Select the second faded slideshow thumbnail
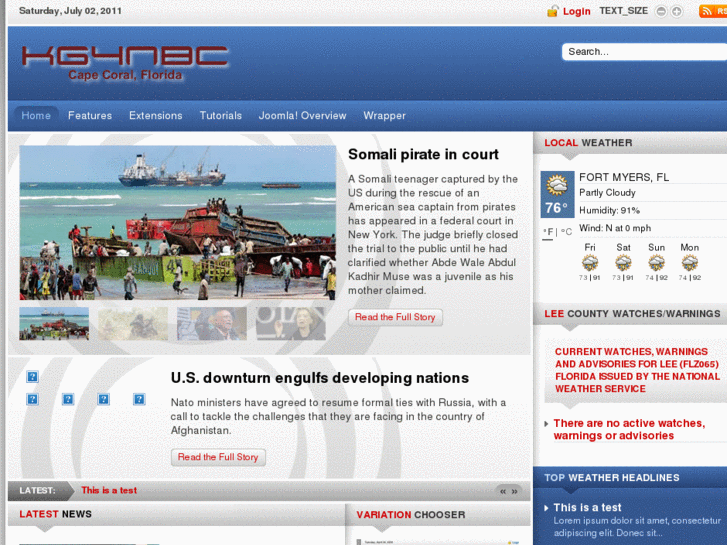 133,324
